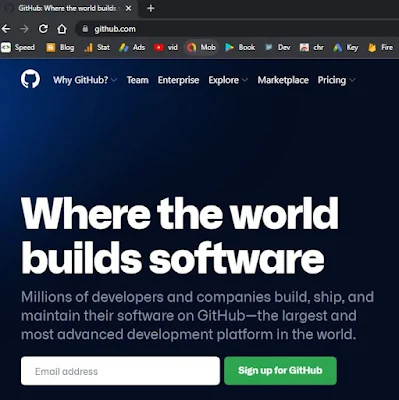Open the Fire bookmark
399x400 pixels.
pos(381,48)
